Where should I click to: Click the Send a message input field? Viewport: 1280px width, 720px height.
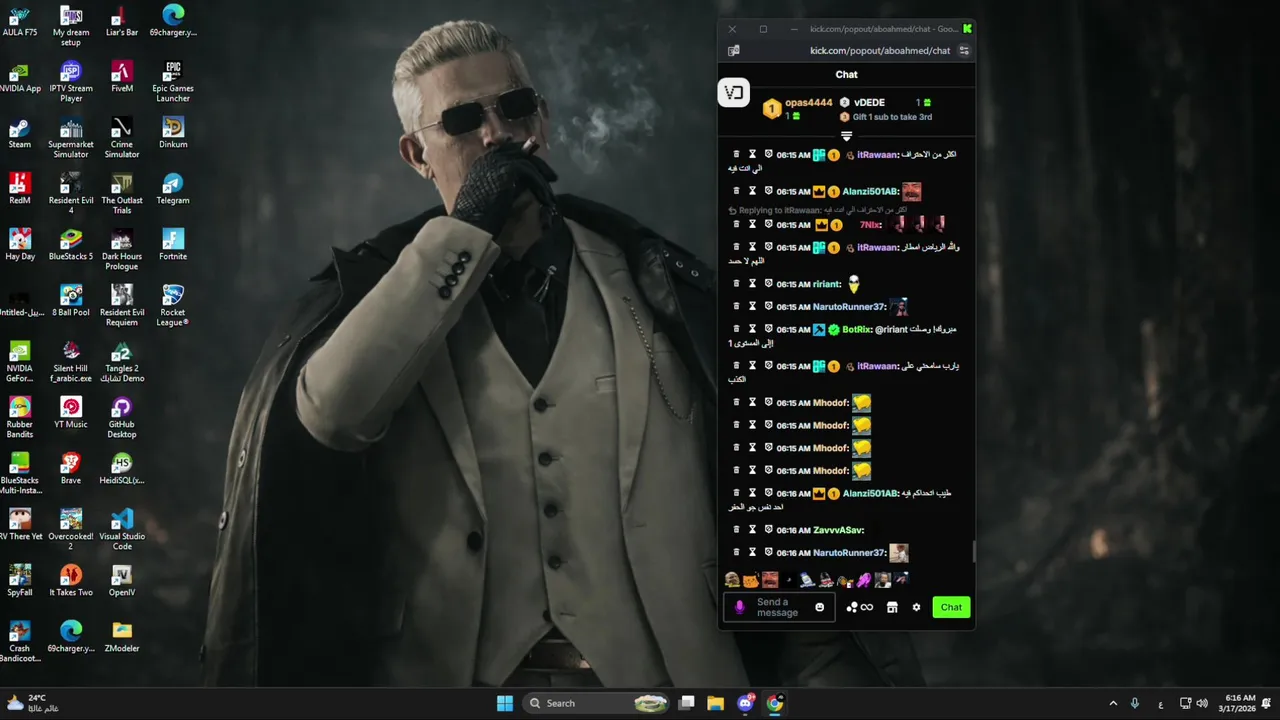coord(778,607)
